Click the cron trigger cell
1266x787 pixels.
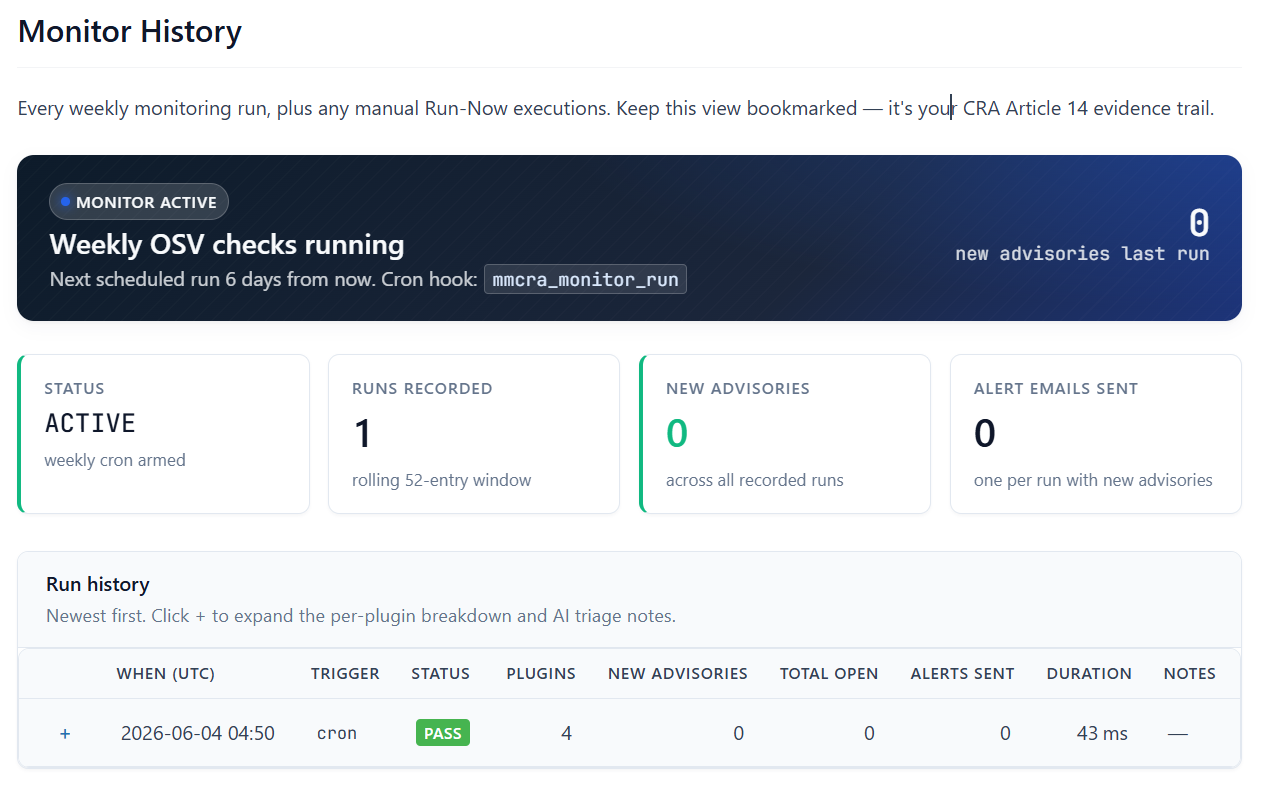click(337, 733)
